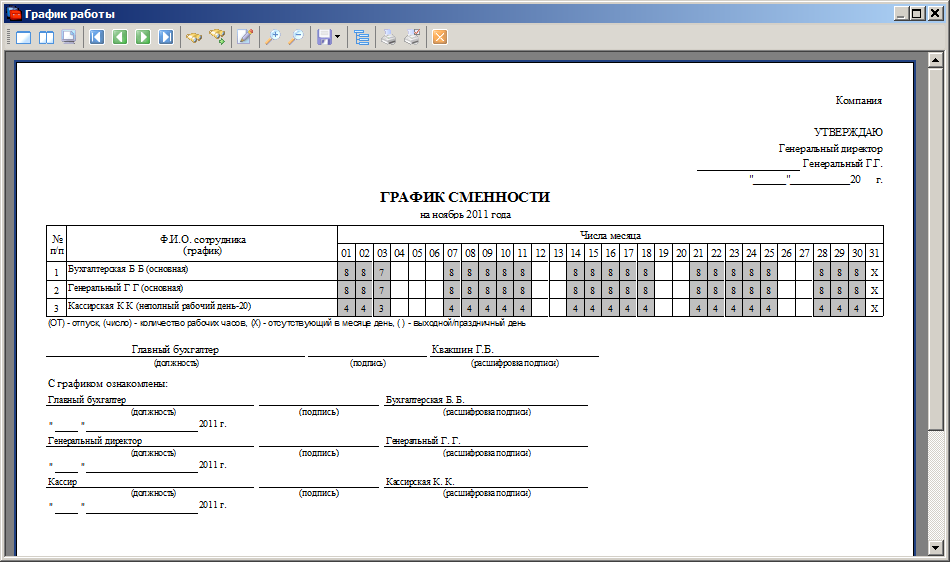Click 'С графиком ознакомлены:' text
The width and height of the screenshot is (950, 562).
coord(108,383)
